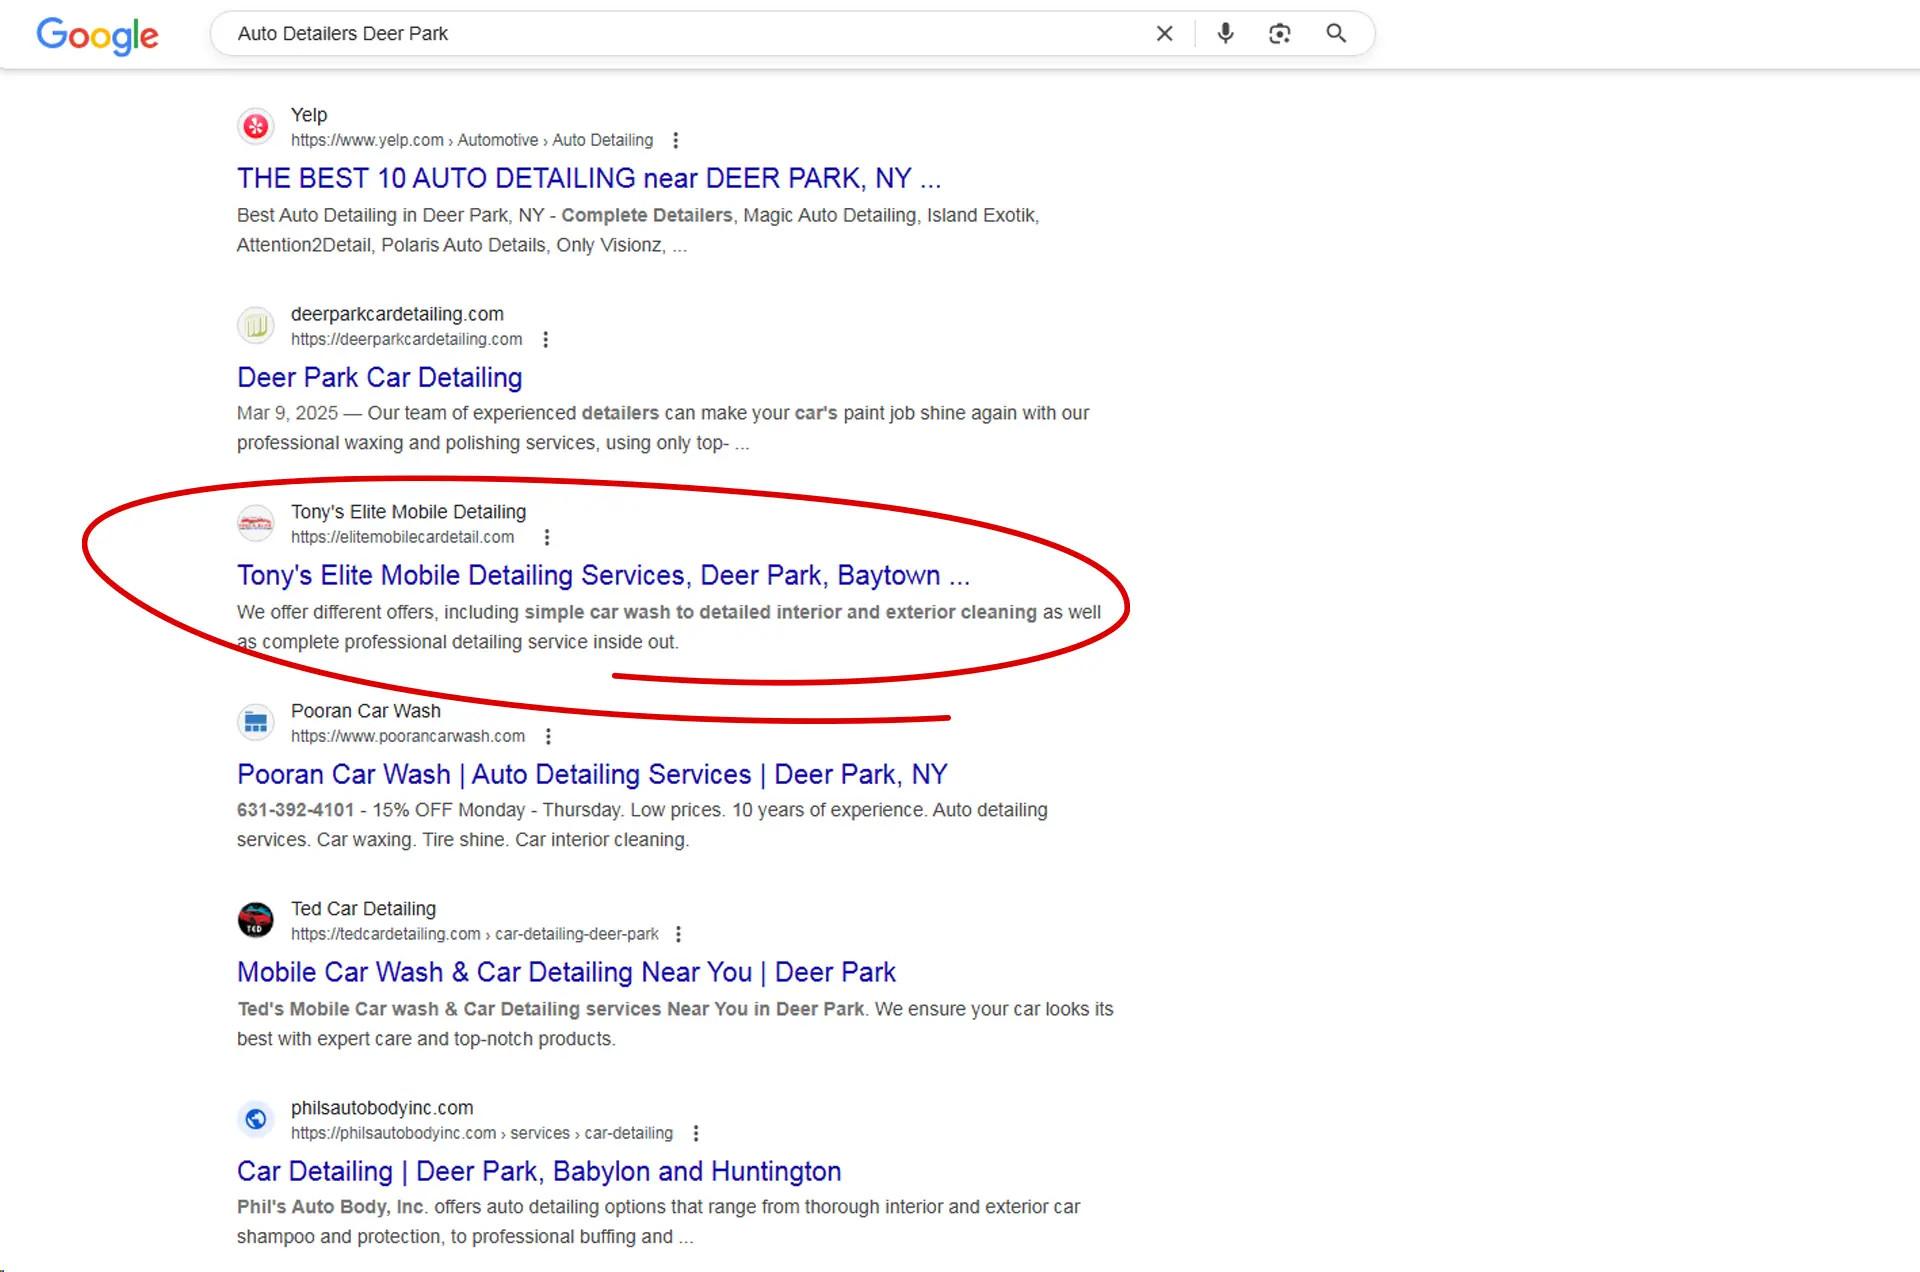Screen dimensions: 1920x1272
Task: Start voice search with microphone
Action: [1225, 34]
